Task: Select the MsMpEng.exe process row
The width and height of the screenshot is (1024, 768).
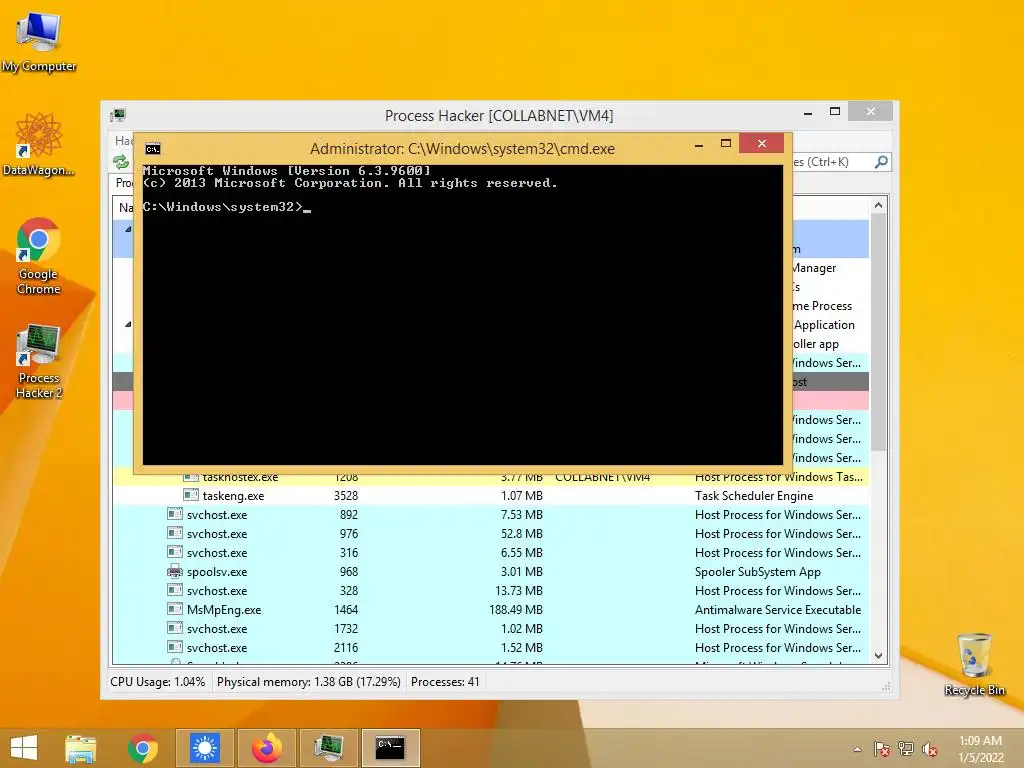Action: pyautogui.click(x=490, y=609)
